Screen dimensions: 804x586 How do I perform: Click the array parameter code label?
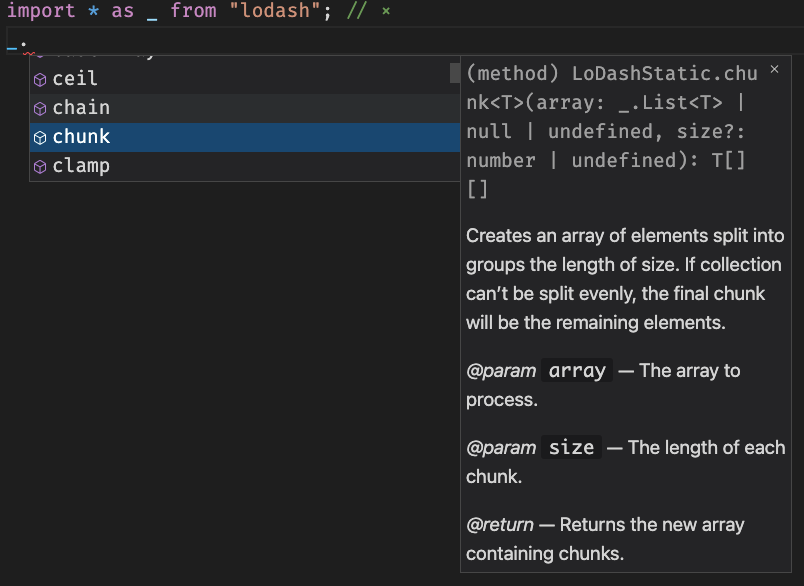coord(577,370)
